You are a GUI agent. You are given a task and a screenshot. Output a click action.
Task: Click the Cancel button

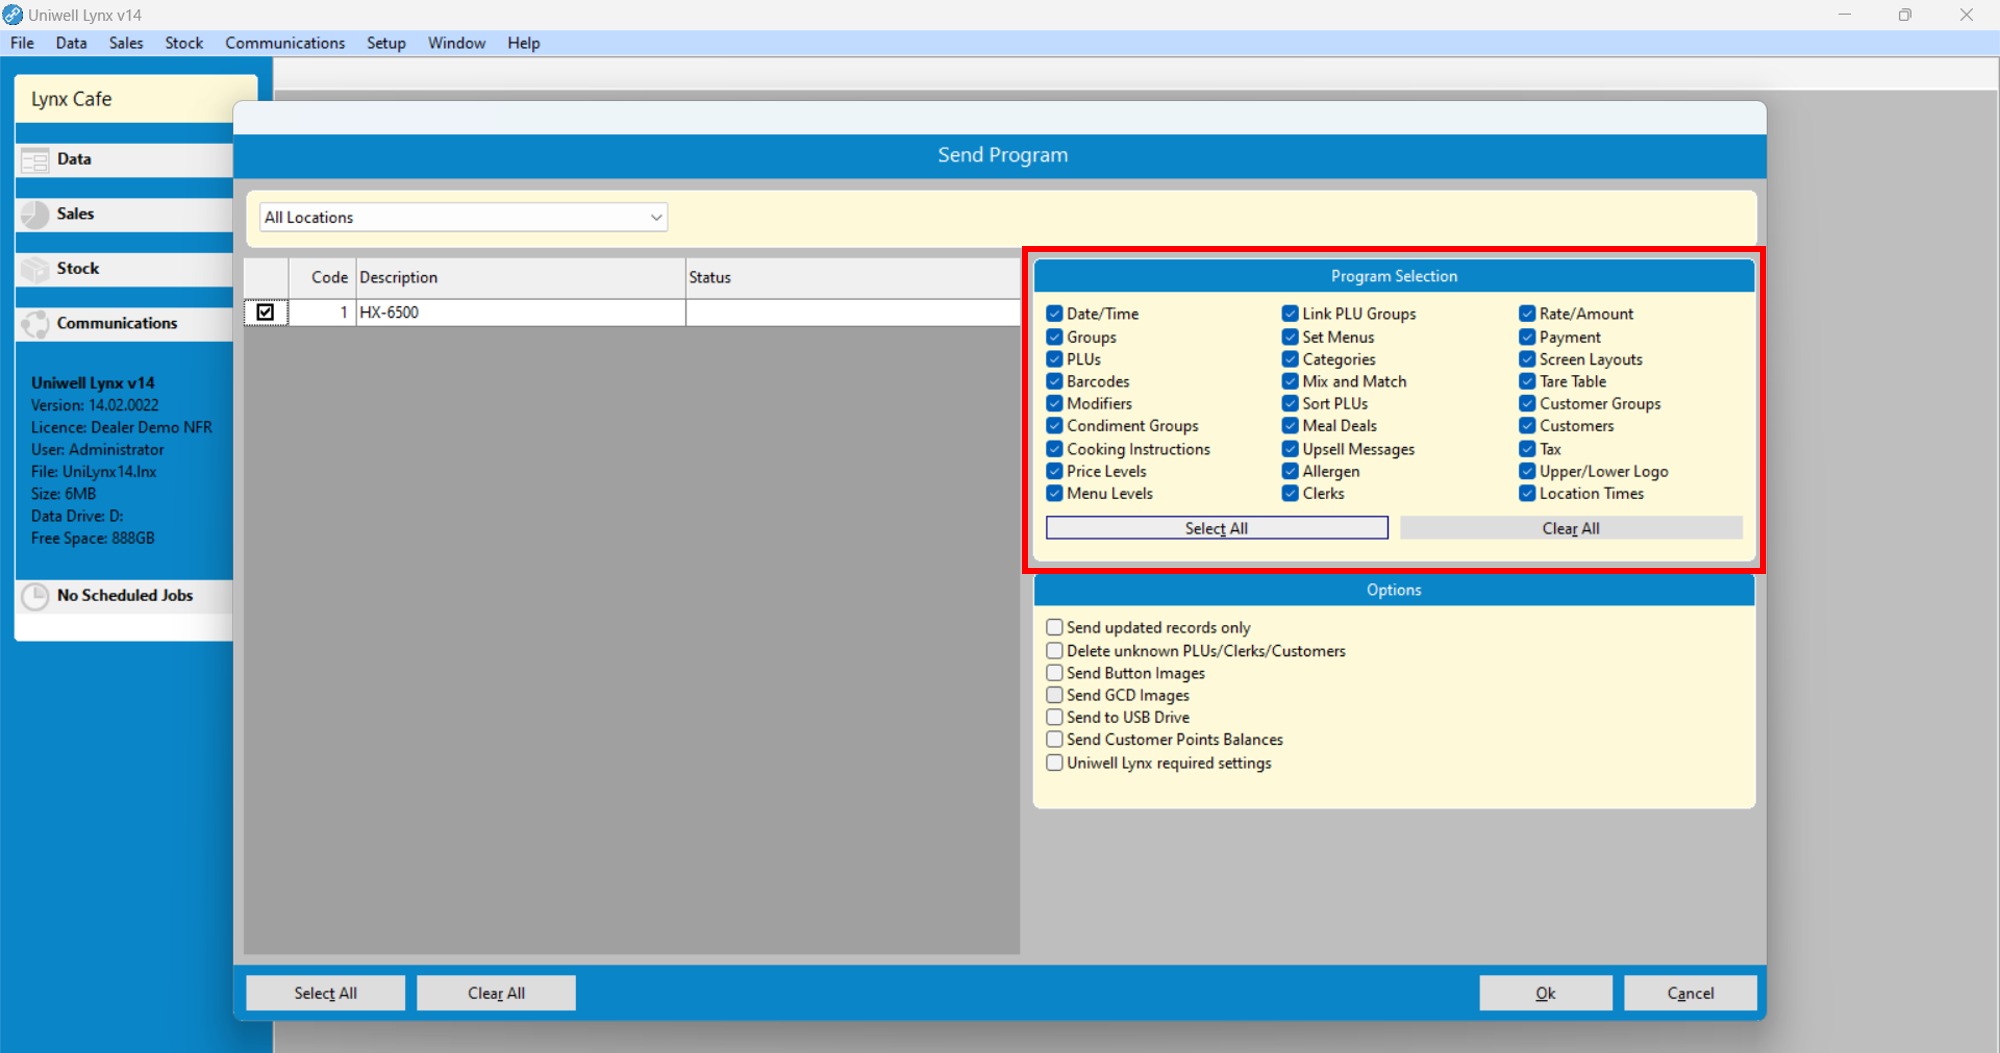pyautogui.click(x=1690, y=992)
